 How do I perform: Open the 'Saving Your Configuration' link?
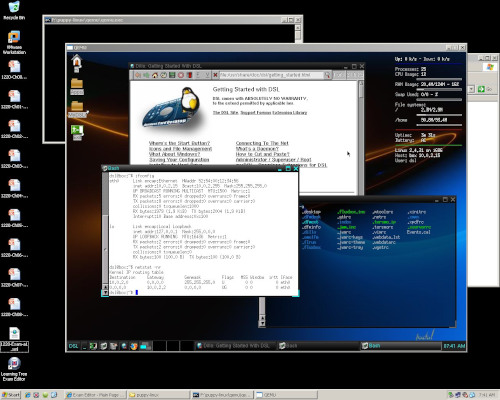click(x=179, y=160)
